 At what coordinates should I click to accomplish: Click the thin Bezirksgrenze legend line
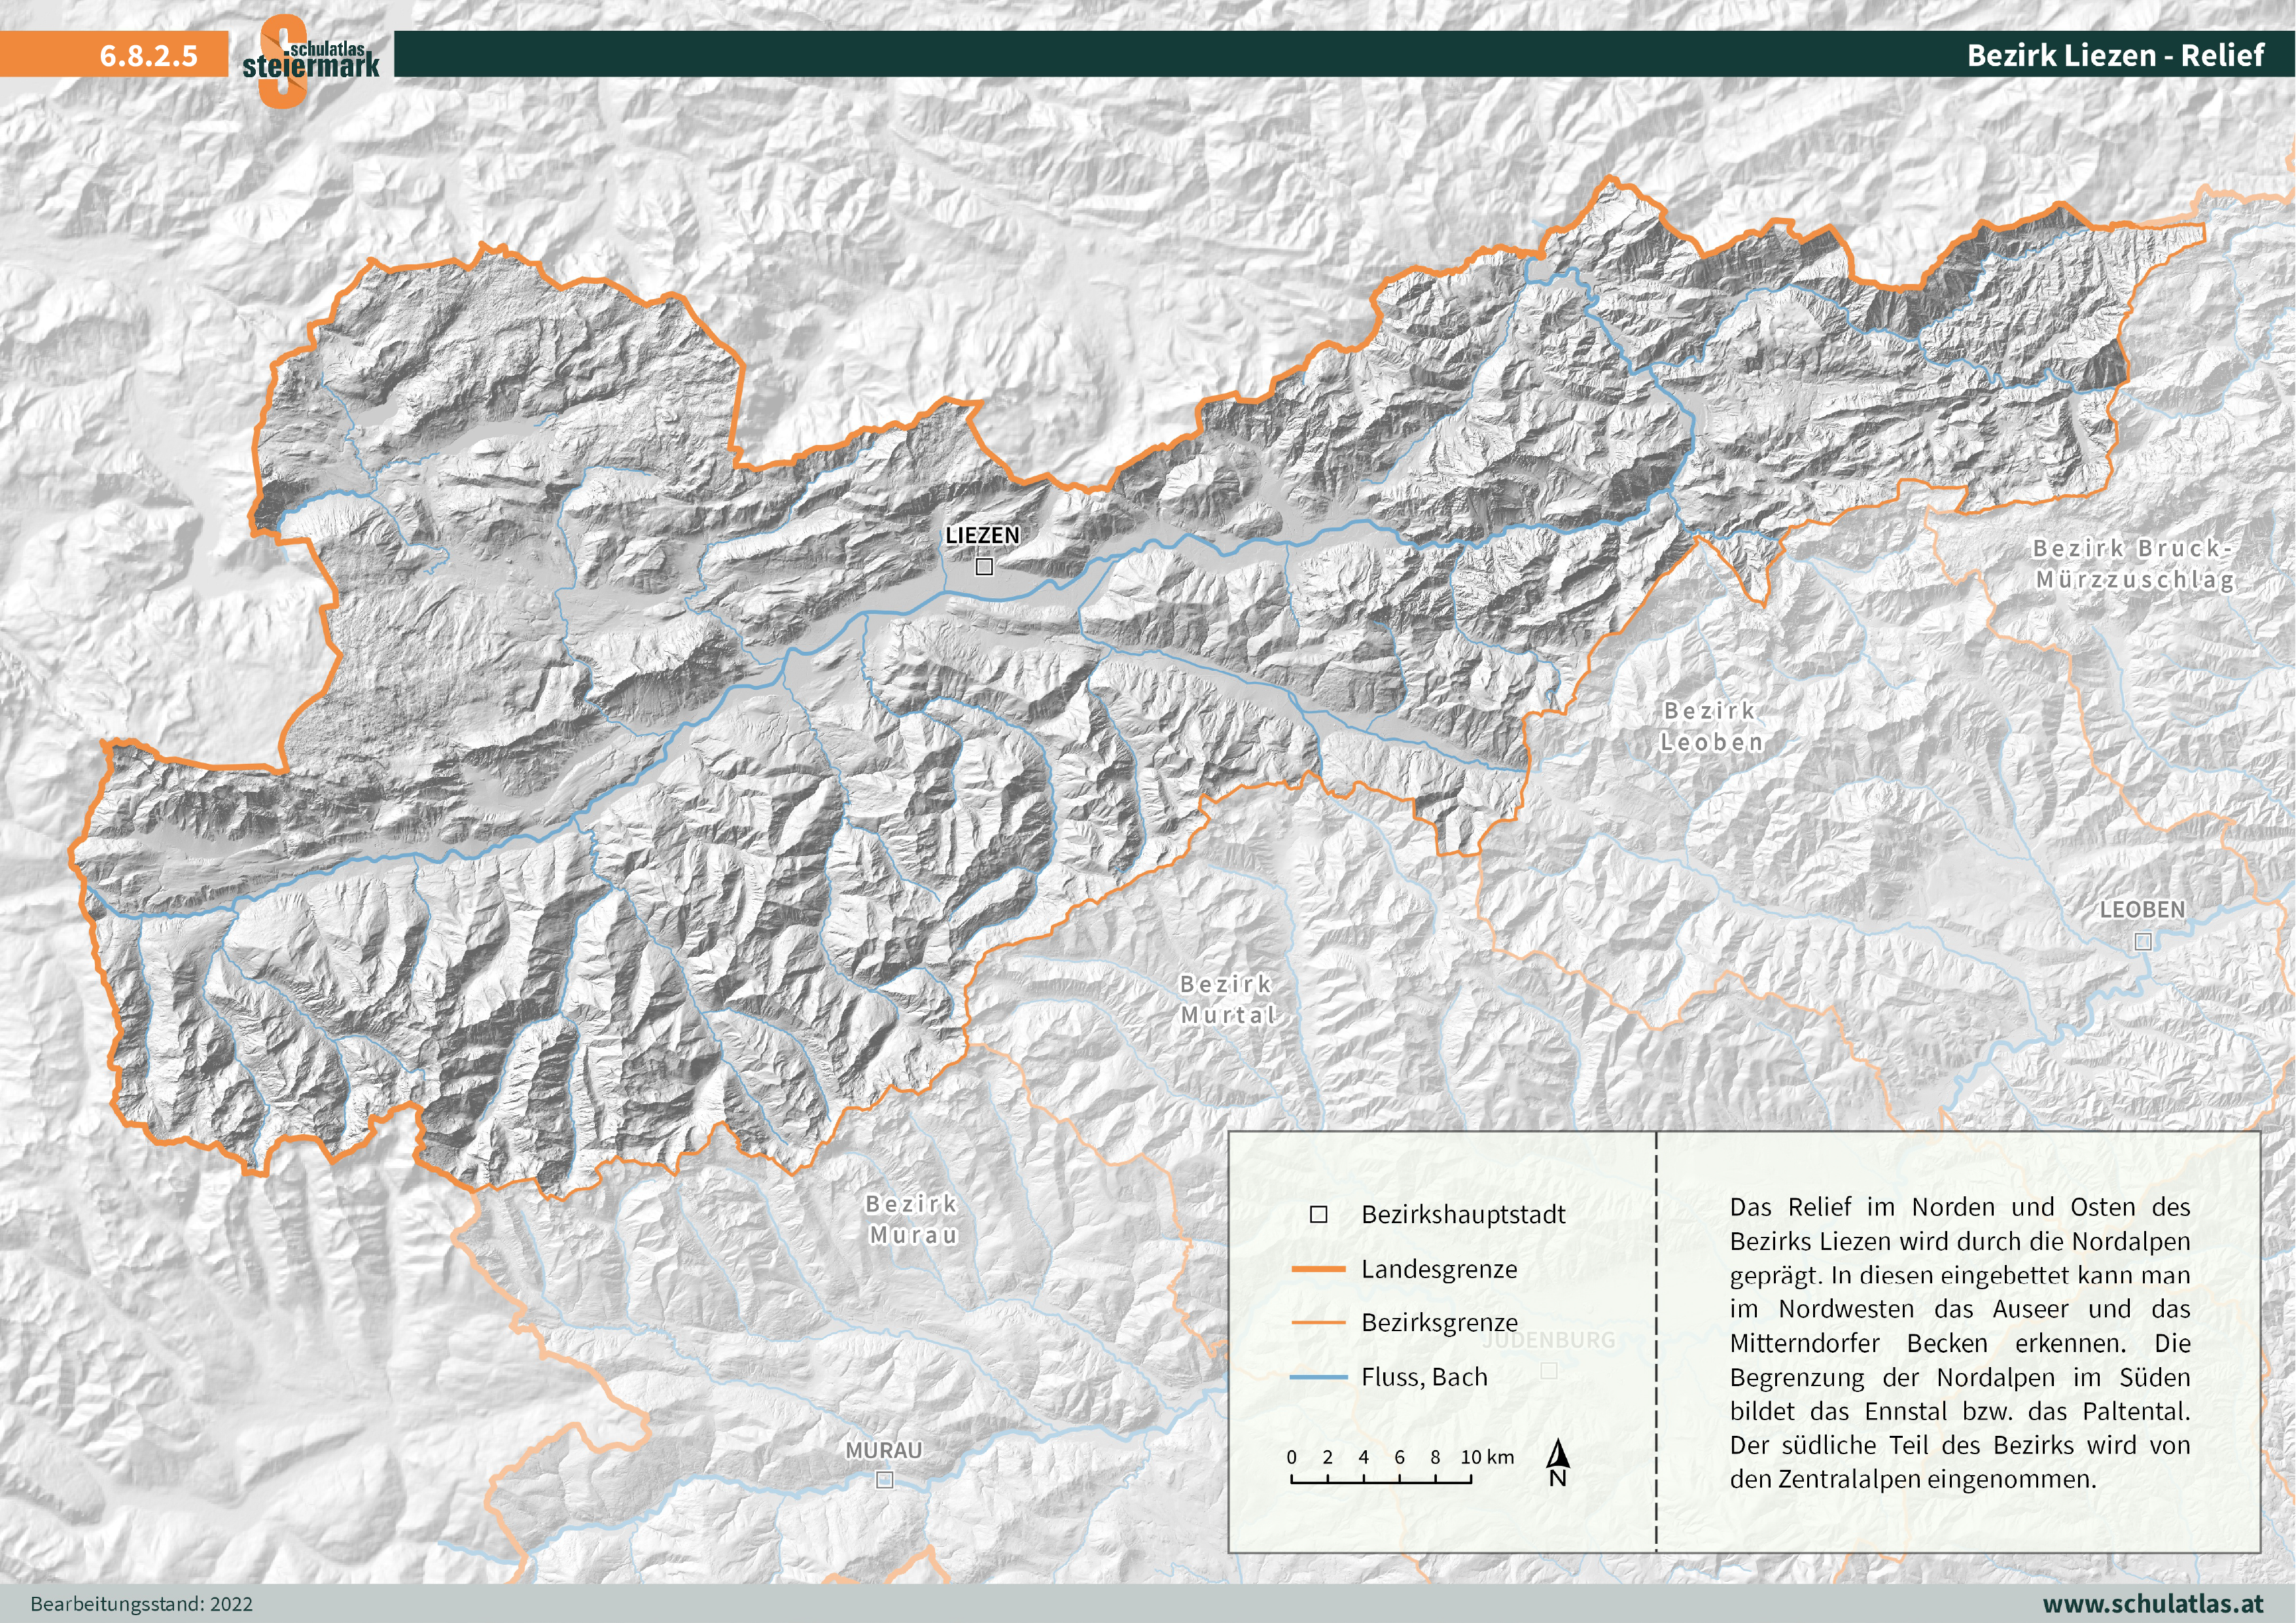tap(1318, 1322)
